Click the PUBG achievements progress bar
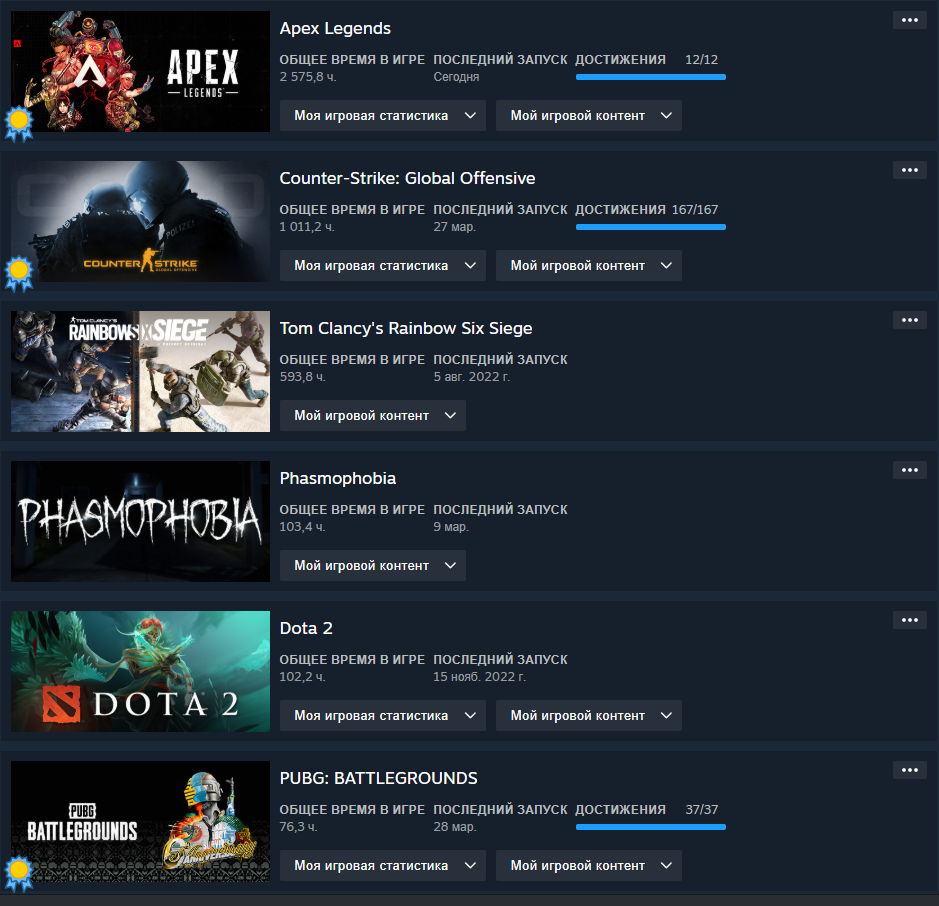The width and height of the screenshot is (939, 906). pyautogui.click(x=651, y=827)
